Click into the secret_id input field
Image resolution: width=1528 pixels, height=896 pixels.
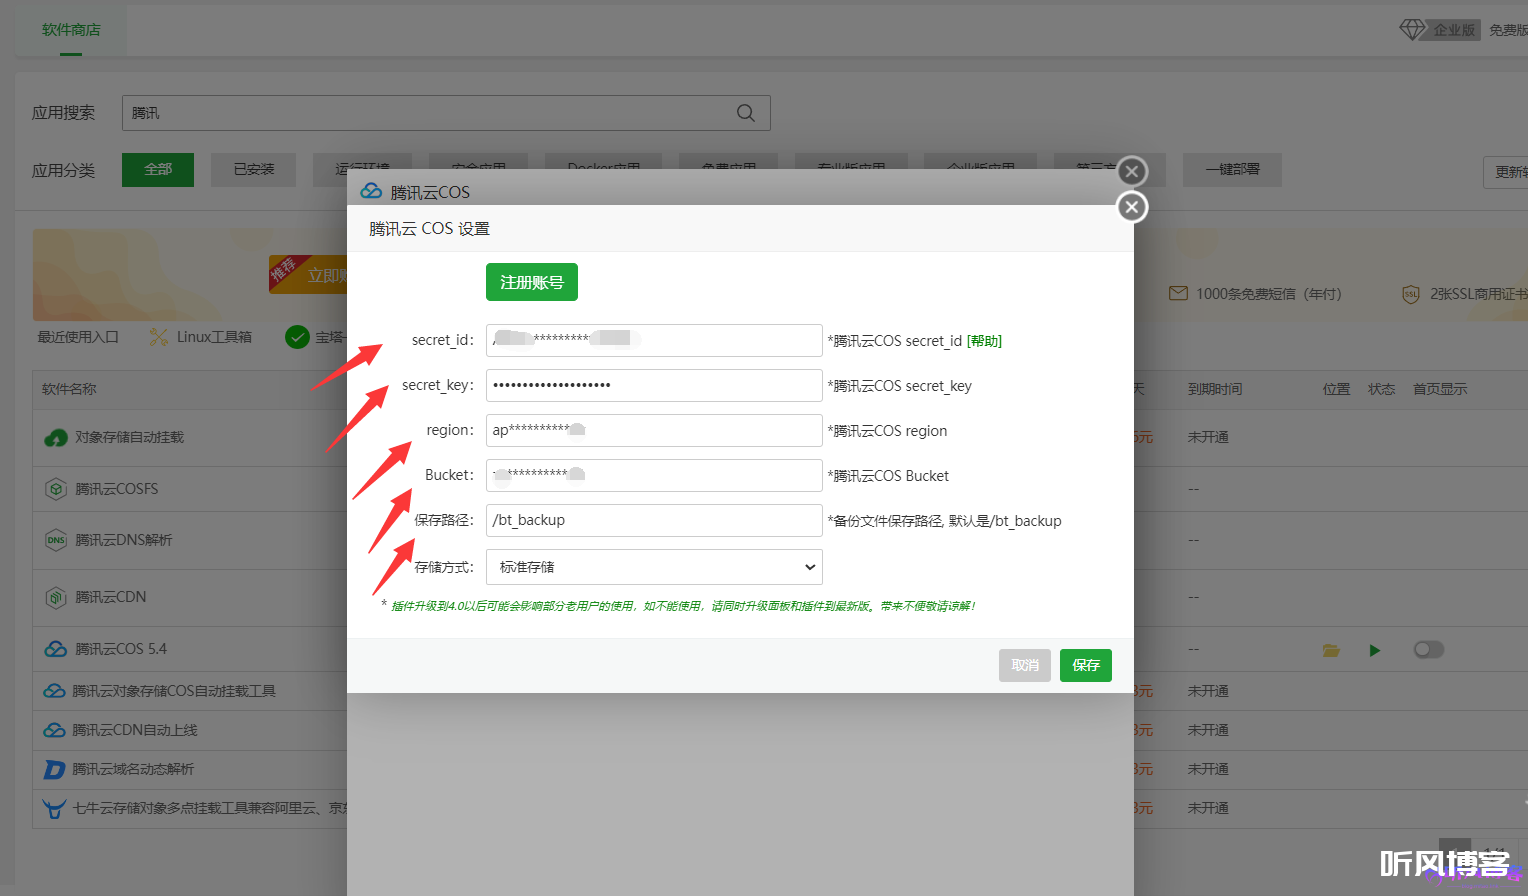(654, 340)
